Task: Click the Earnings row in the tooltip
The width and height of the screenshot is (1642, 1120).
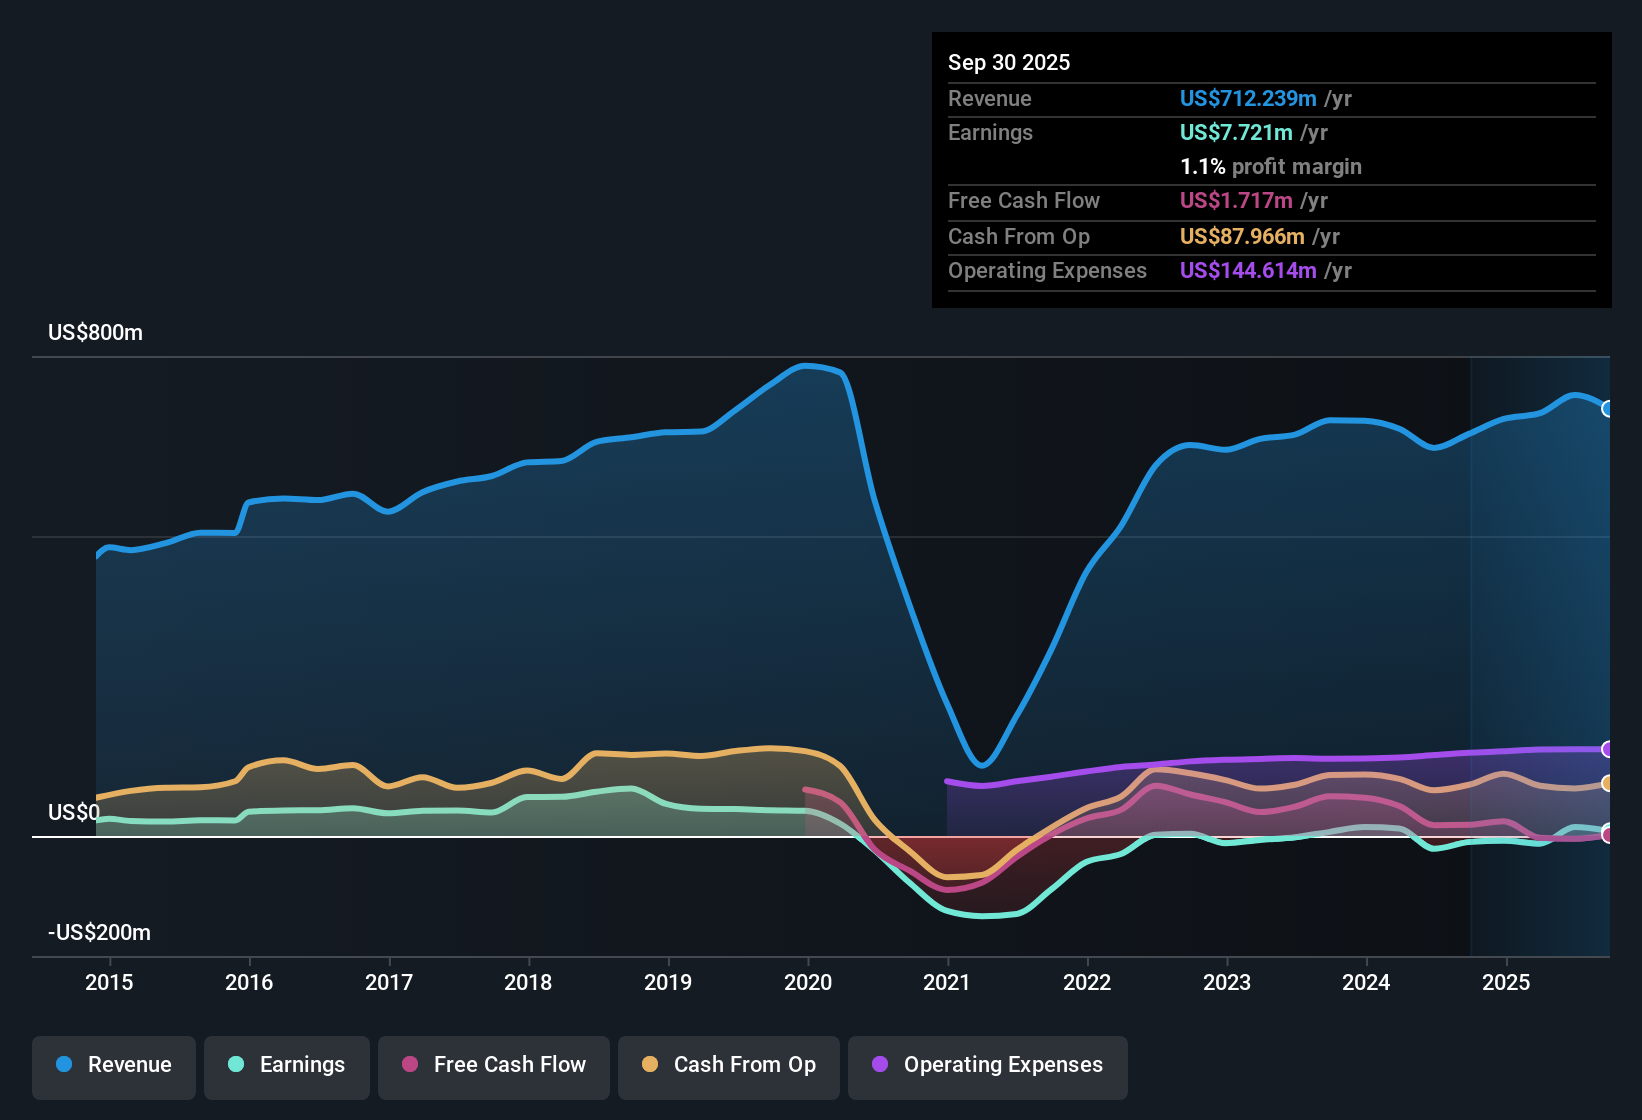Action: coord(1270,132)
